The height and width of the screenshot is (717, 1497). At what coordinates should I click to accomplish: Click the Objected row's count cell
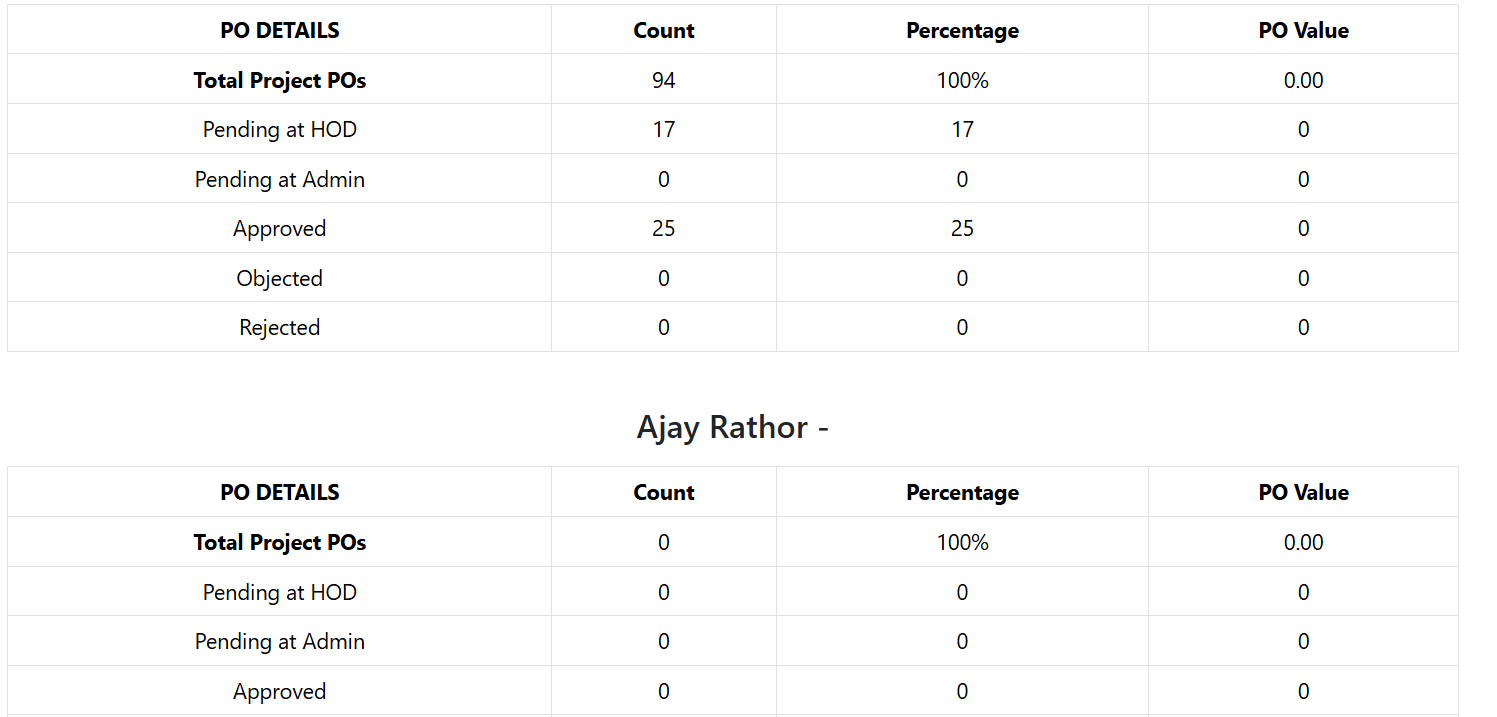[663, 278]
